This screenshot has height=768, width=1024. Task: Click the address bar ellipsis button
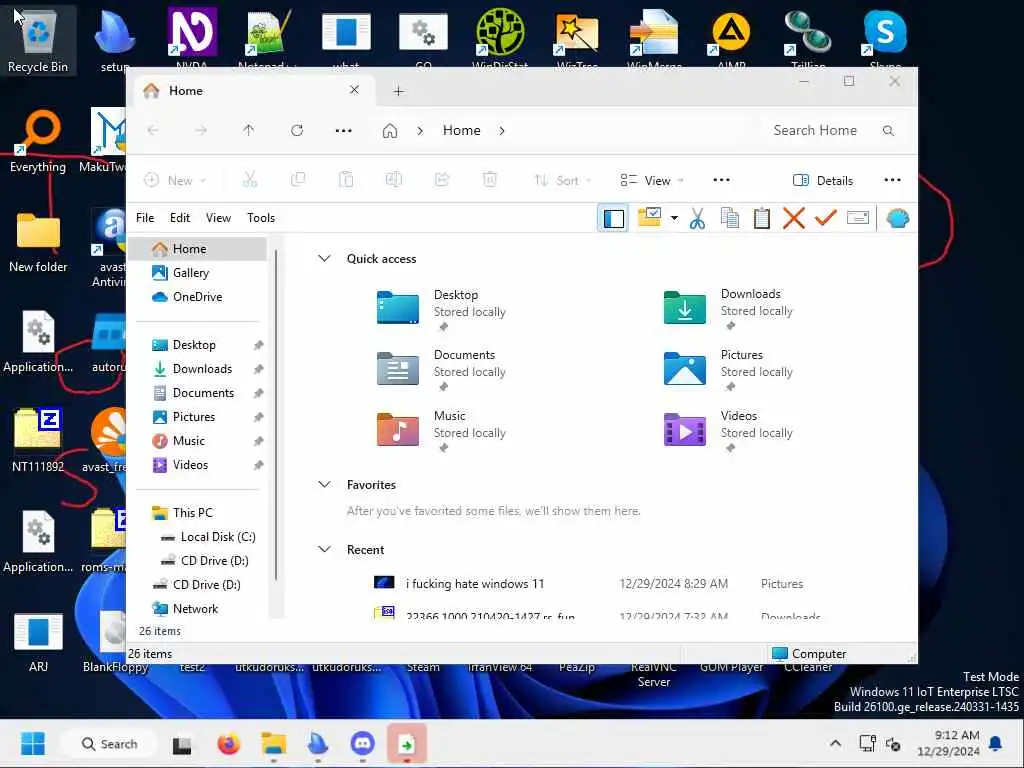[x=344, y=131]
